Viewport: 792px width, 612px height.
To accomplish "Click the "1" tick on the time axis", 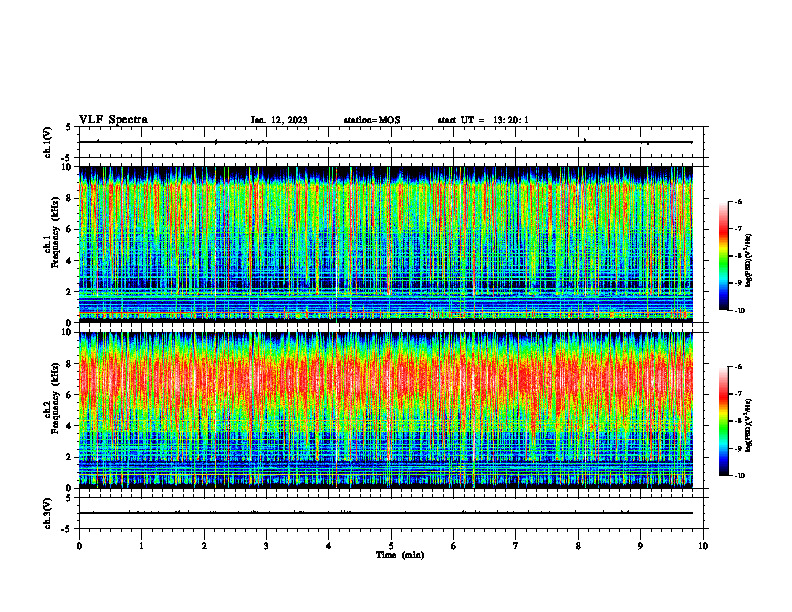I will point(141,546).
